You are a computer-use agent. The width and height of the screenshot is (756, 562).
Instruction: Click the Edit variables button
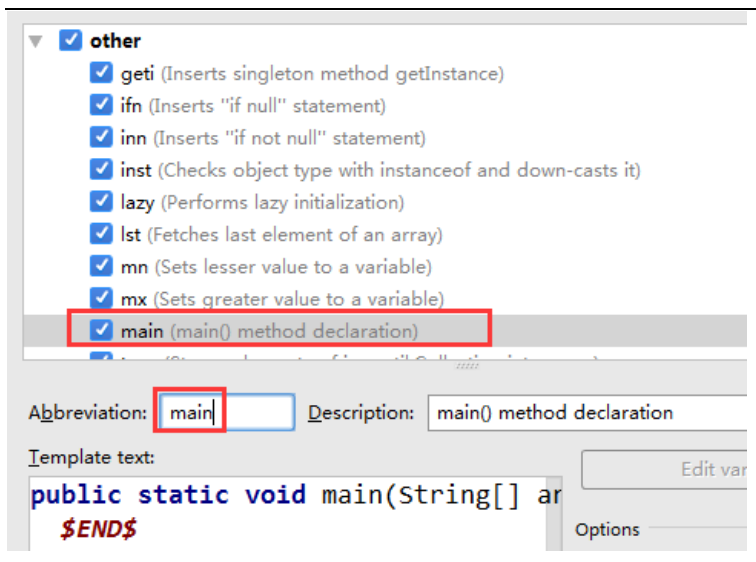coord(664,469)
